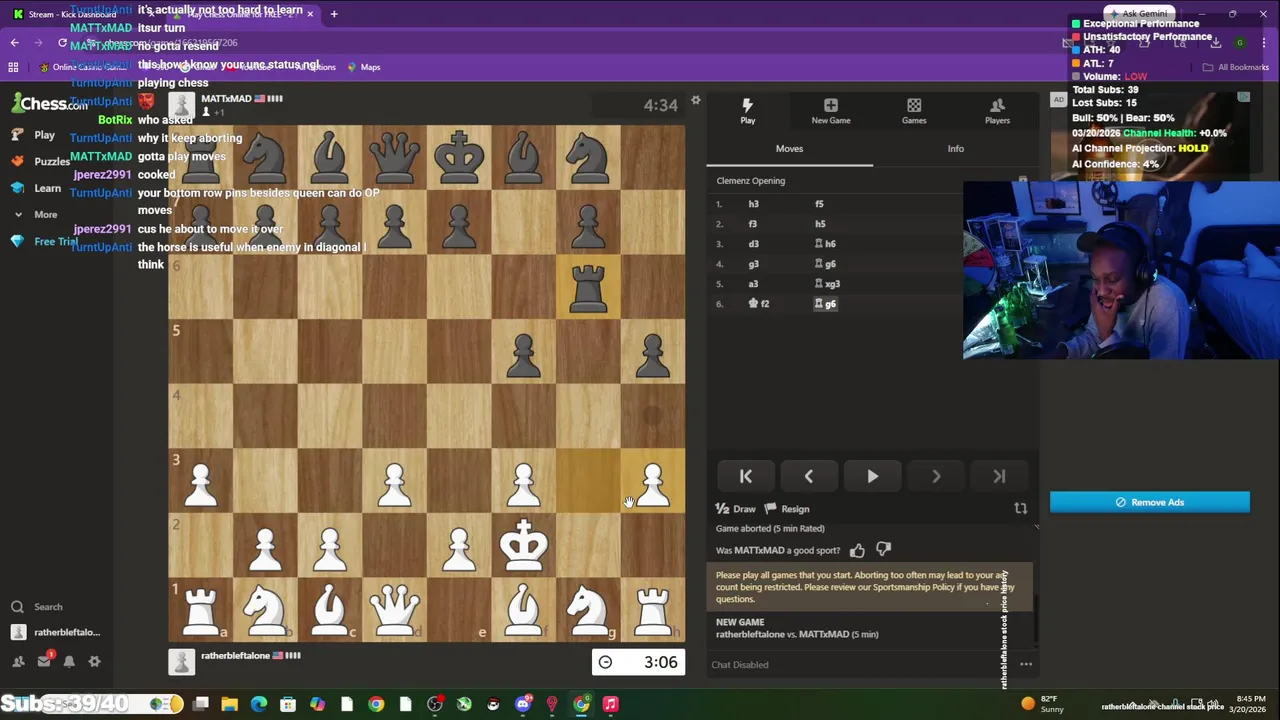
Task: Step forward one move
Action: click(x=935, y=477)
